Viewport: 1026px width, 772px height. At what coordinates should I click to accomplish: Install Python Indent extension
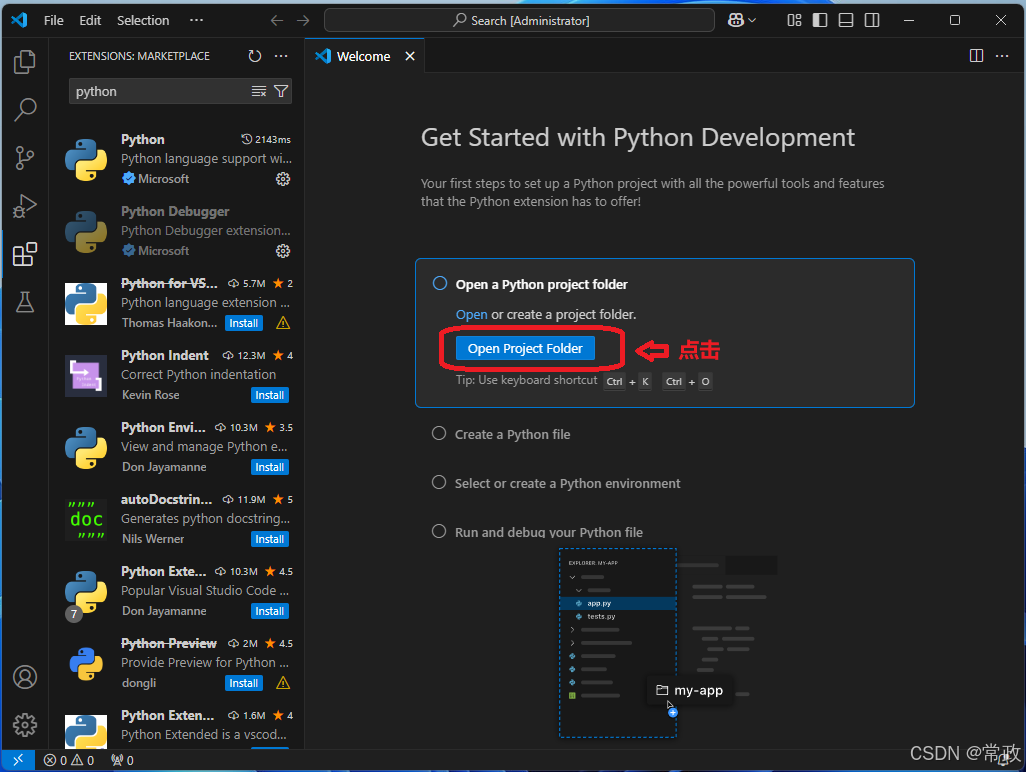[270, 395]
